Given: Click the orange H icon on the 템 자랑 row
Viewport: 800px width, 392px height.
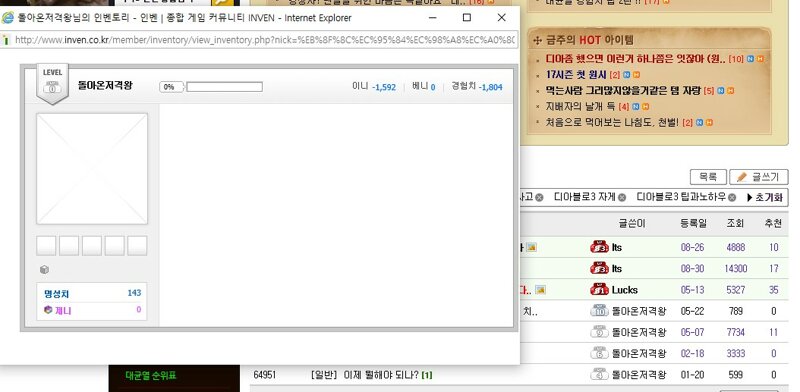Looking at the screenshot, I should click(x=730, y=91).
